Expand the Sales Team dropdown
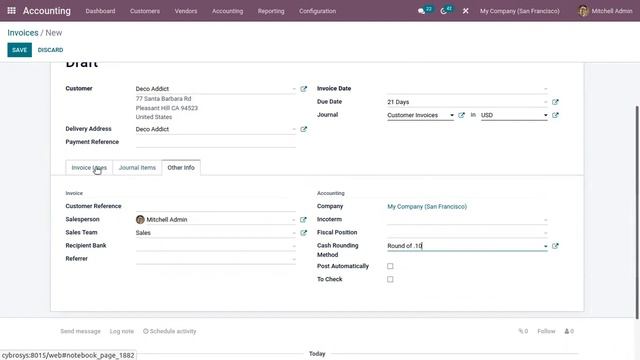Screen dimensions: 640x360 coord(294,233)
